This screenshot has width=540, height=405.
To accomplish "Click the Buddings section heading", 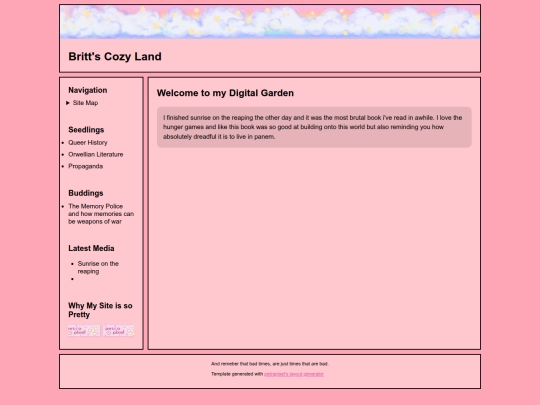I will (x=86, y=193).
